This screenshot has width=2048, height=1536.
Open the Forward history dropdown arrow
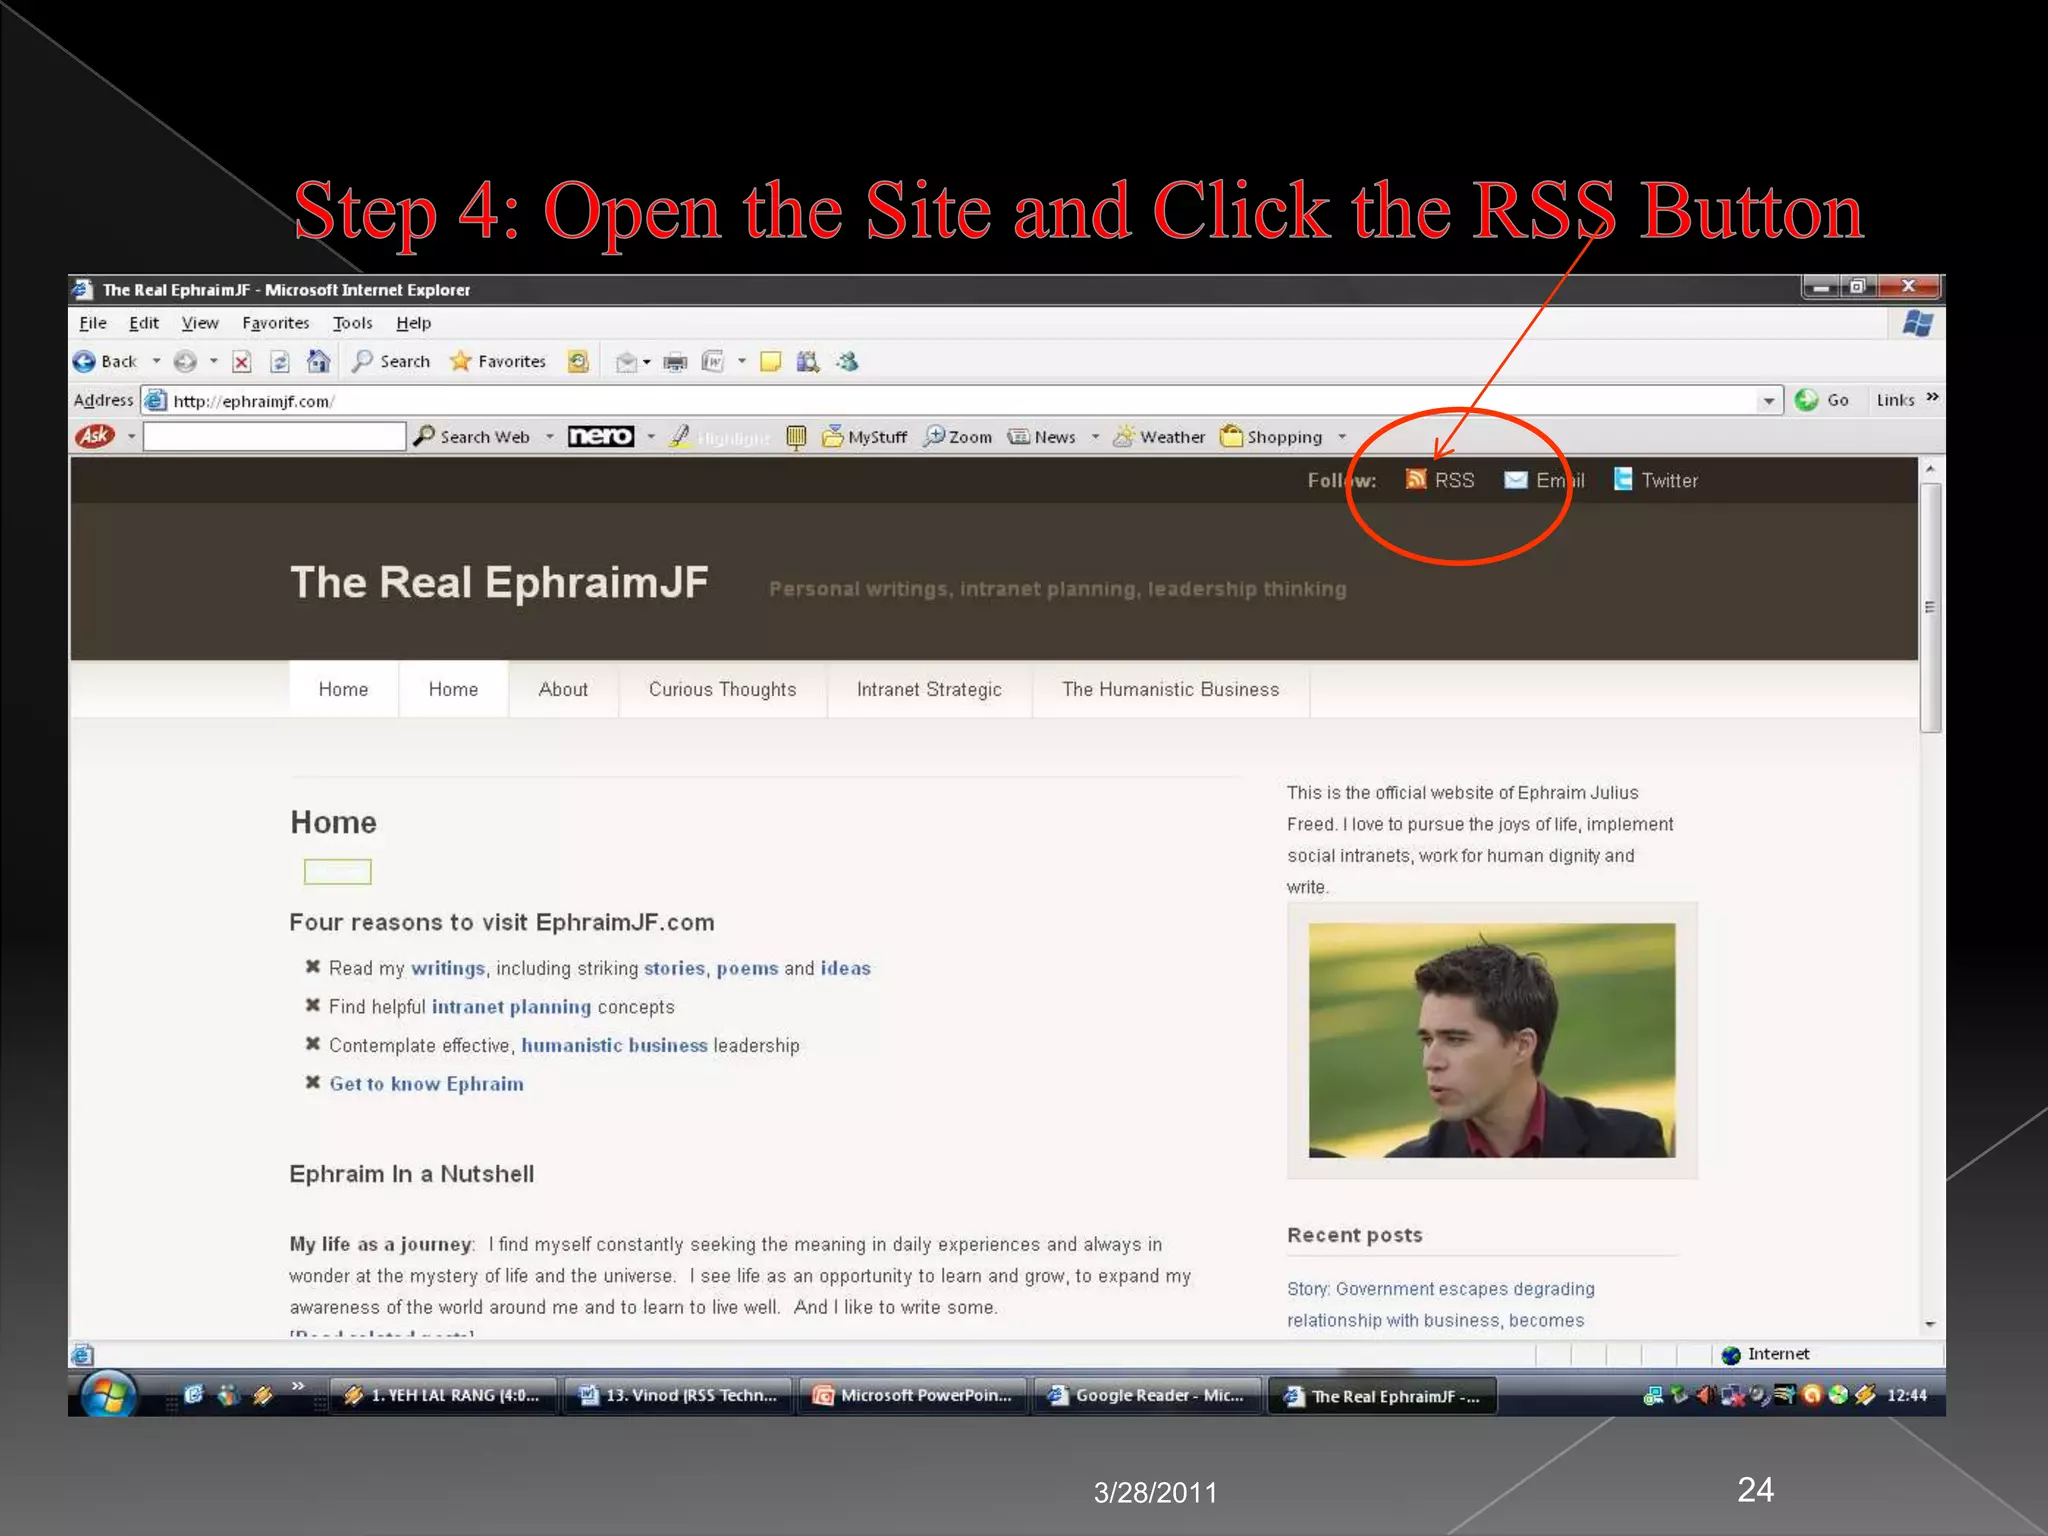(x=213, y=362)
